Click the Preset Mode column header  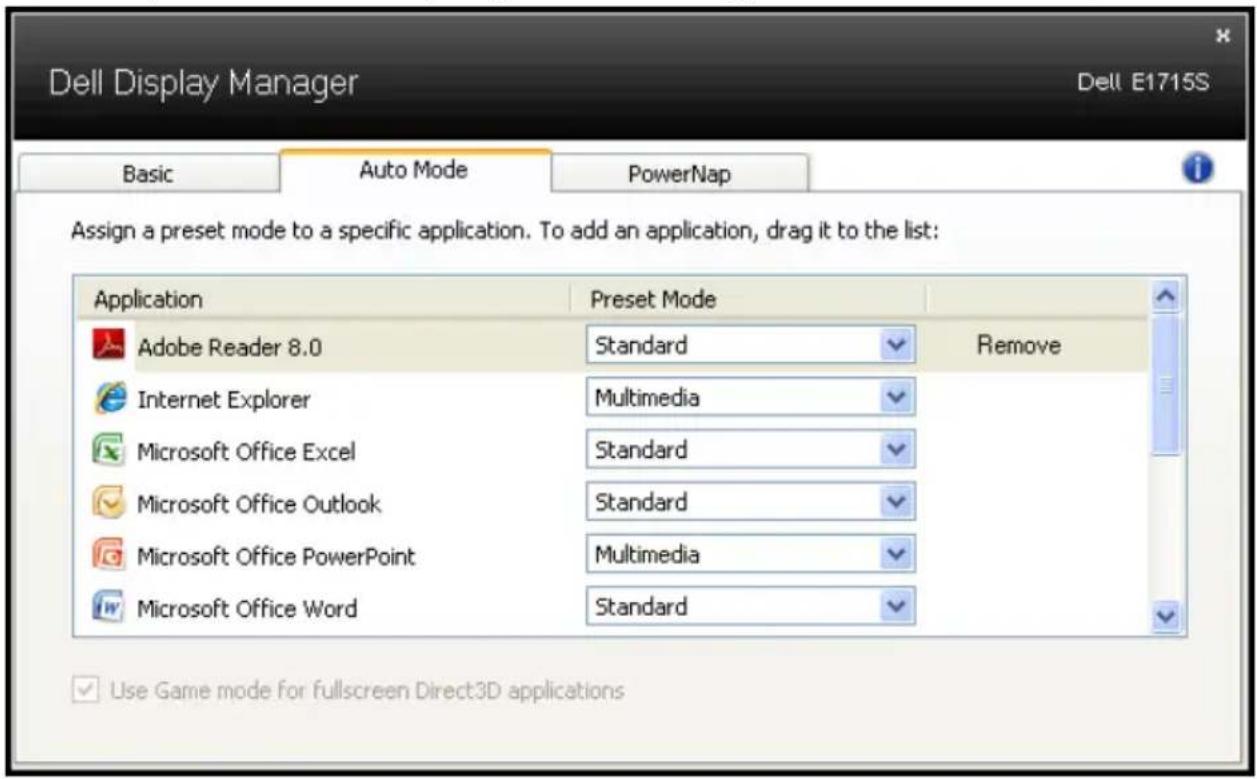tap(748, 300)
